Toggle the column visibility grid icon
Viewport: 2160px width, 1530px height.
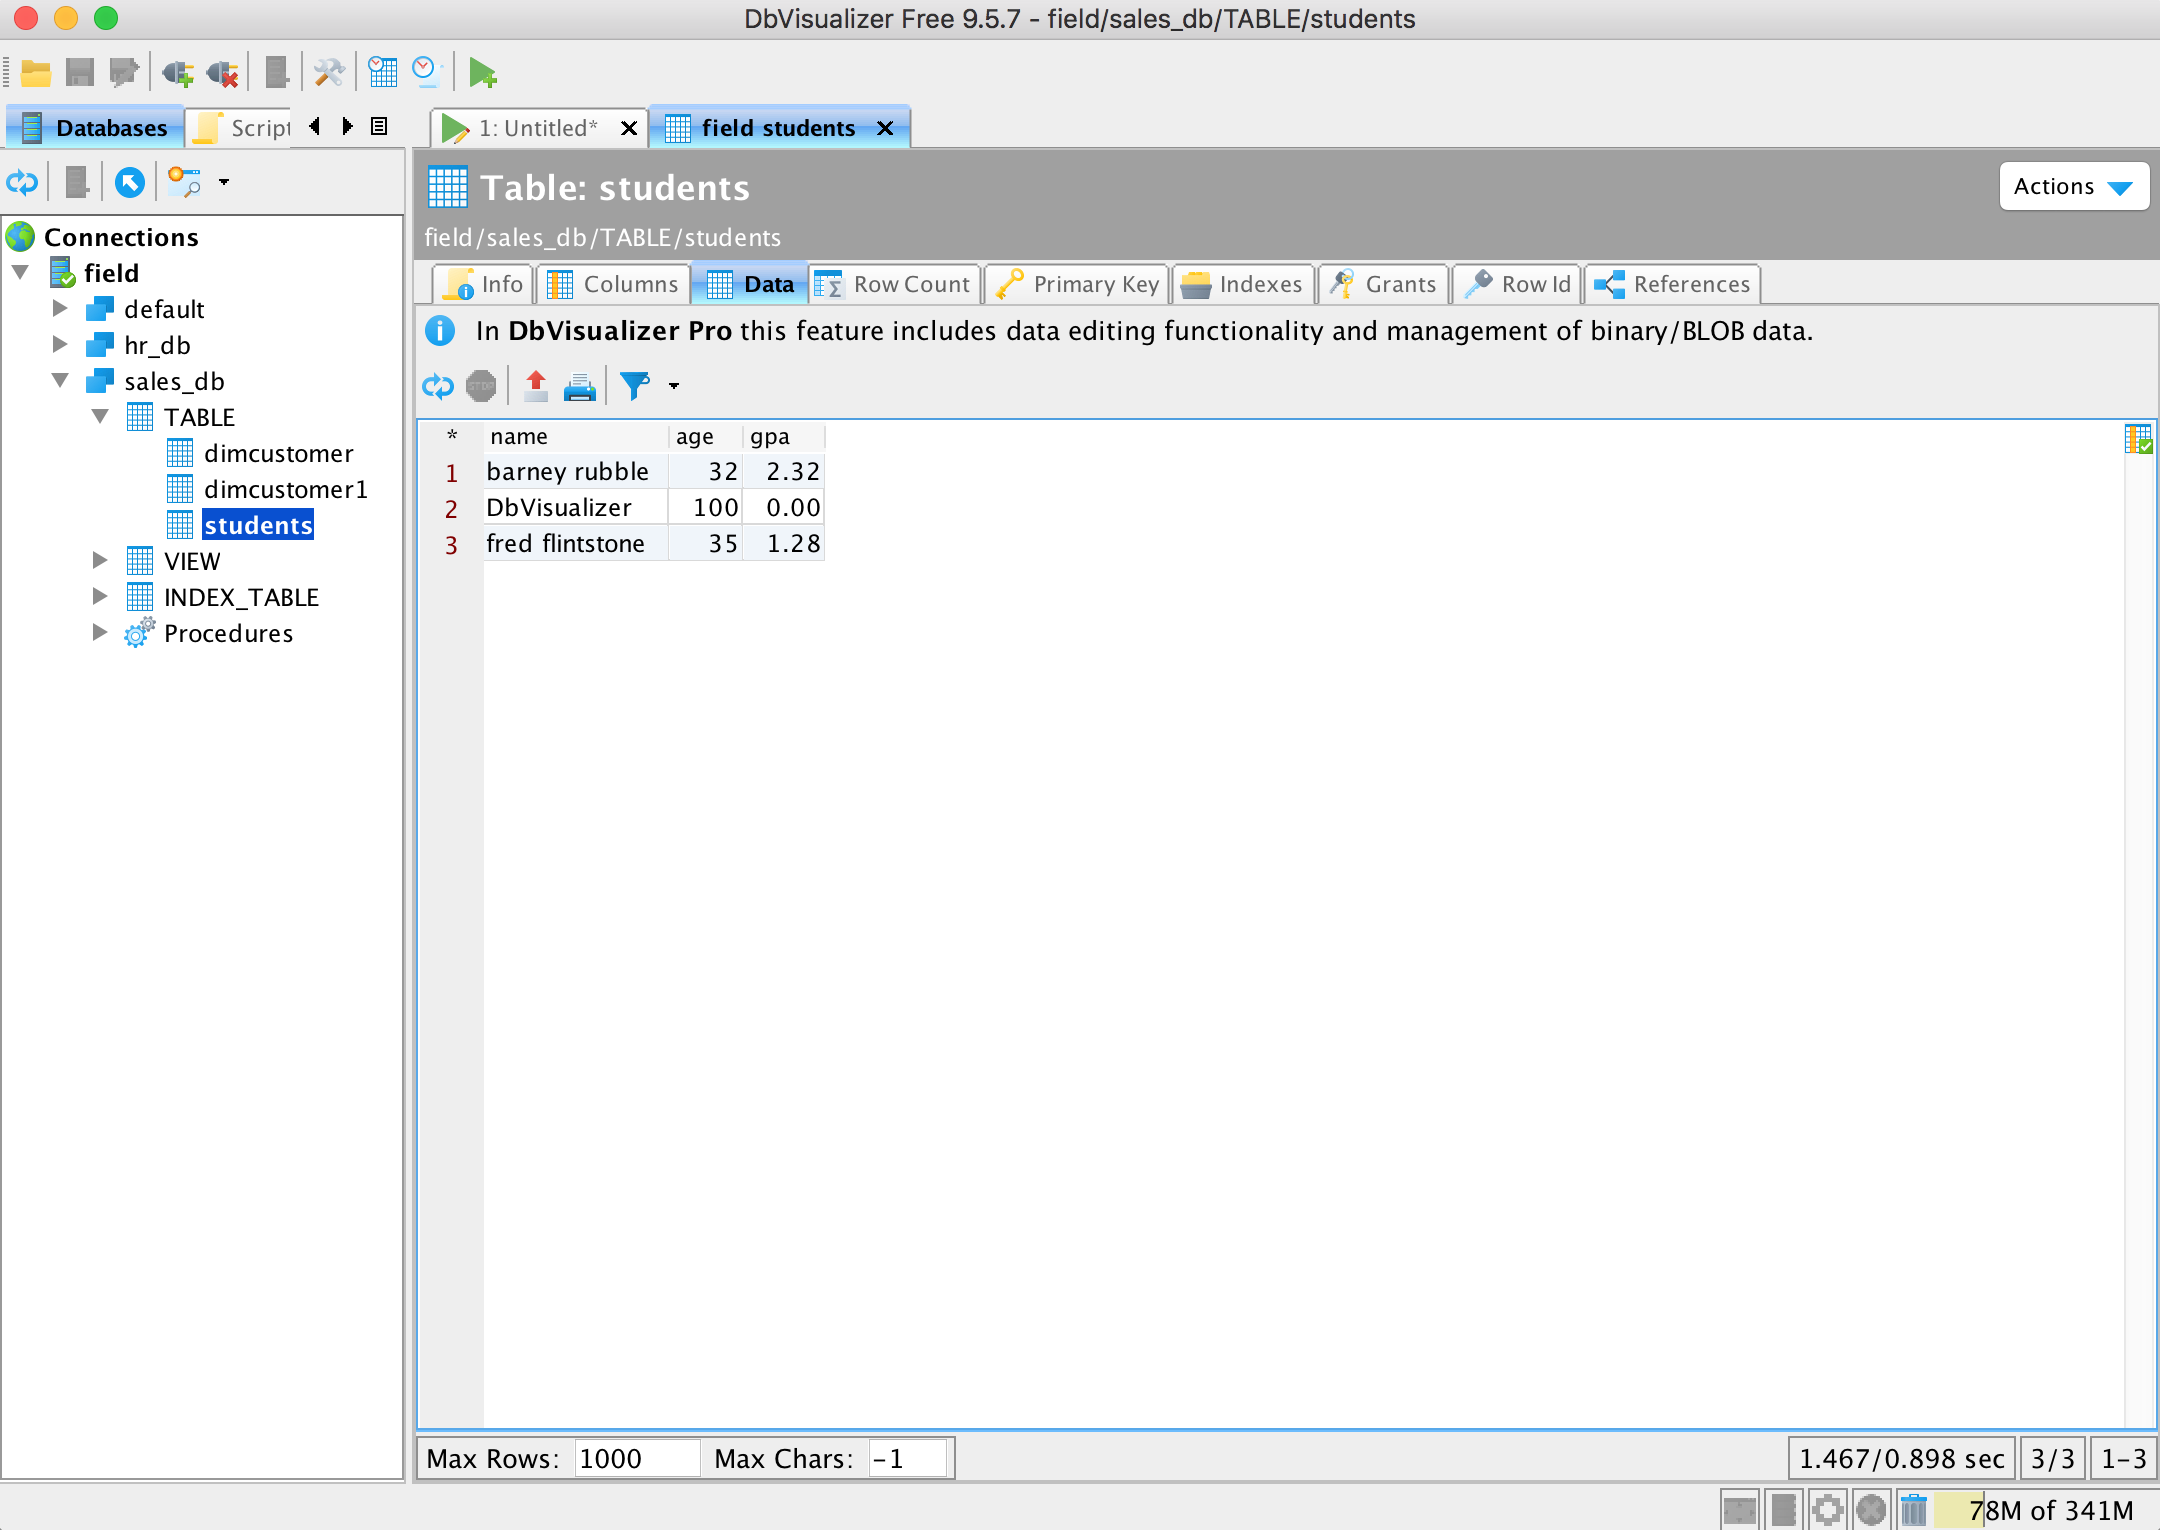[2138, 439]
